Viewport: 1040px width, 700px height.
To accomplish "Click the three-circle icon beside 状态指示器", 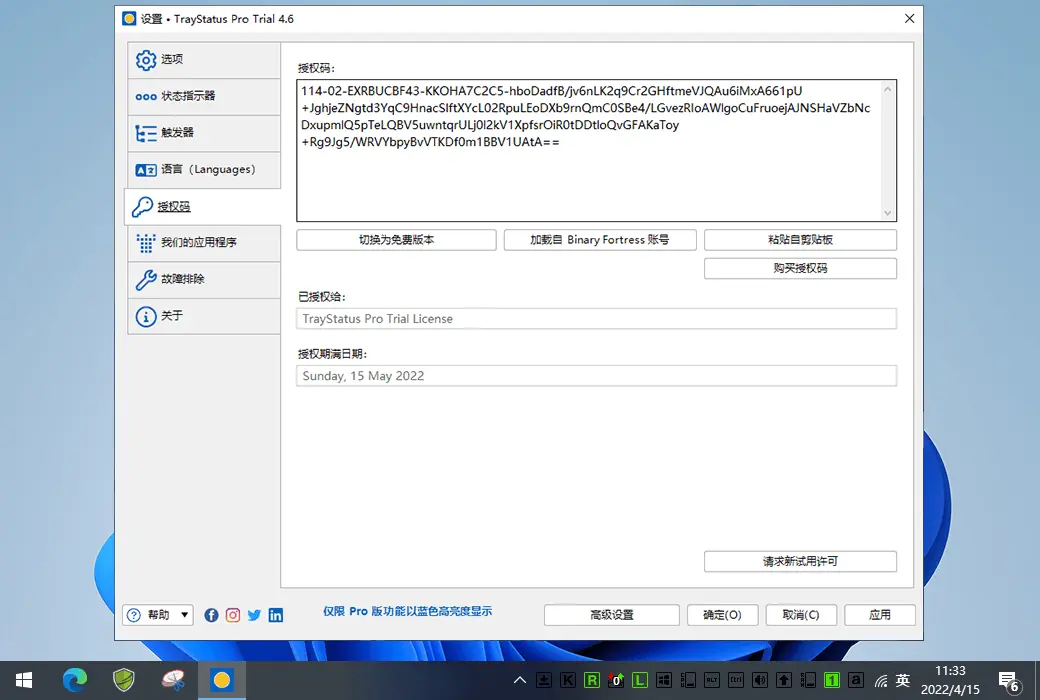I will 146,97.
